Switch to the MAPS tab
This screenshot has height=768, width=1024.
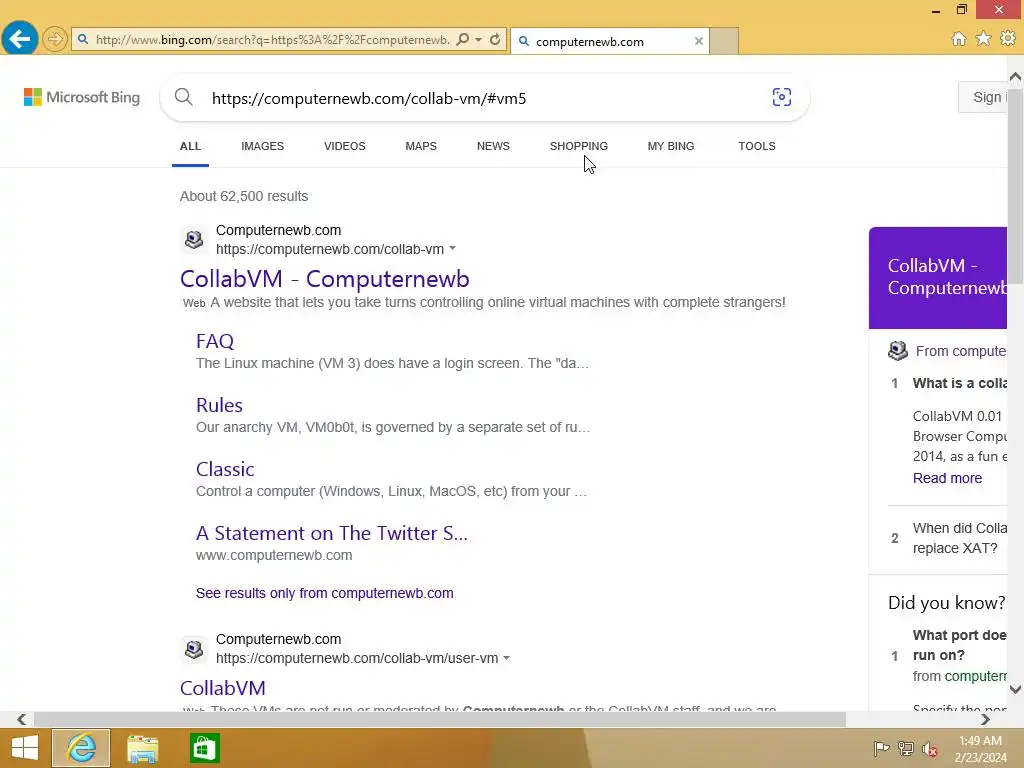421,146
